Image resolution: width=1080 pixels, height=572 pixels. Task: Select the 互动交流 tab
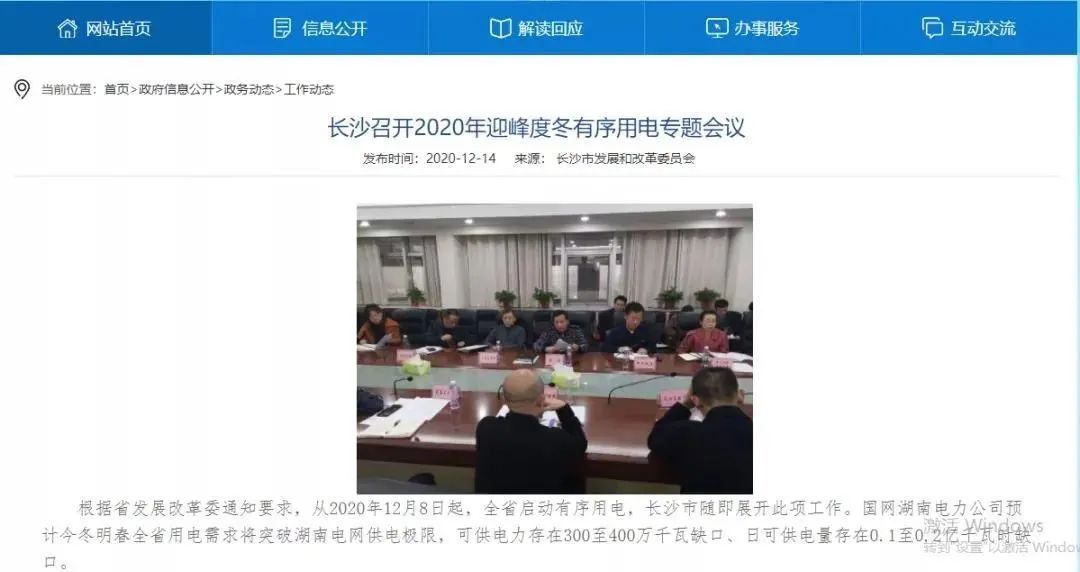pos(970,28)
